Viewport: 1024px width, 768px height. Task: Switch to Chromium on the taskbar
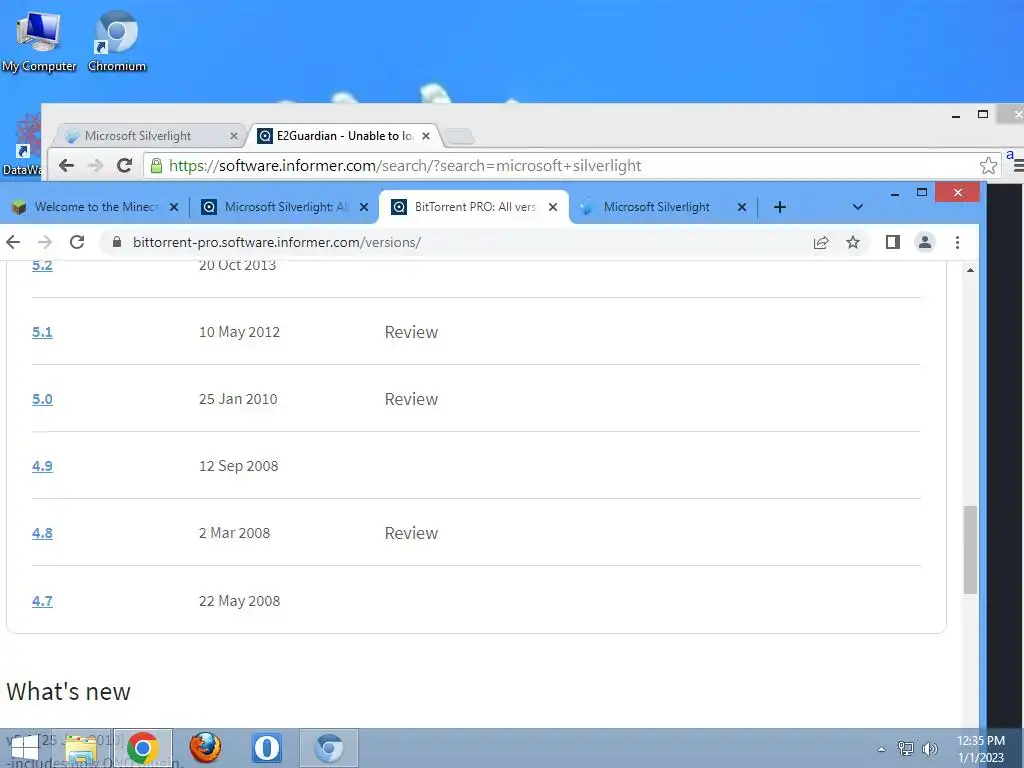[x=328, y=748]
